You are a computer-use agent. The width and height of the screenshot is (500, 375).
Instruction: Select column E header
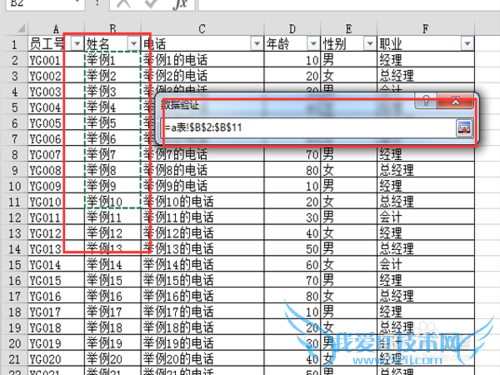pyautogui.click(x=349, y=29)
